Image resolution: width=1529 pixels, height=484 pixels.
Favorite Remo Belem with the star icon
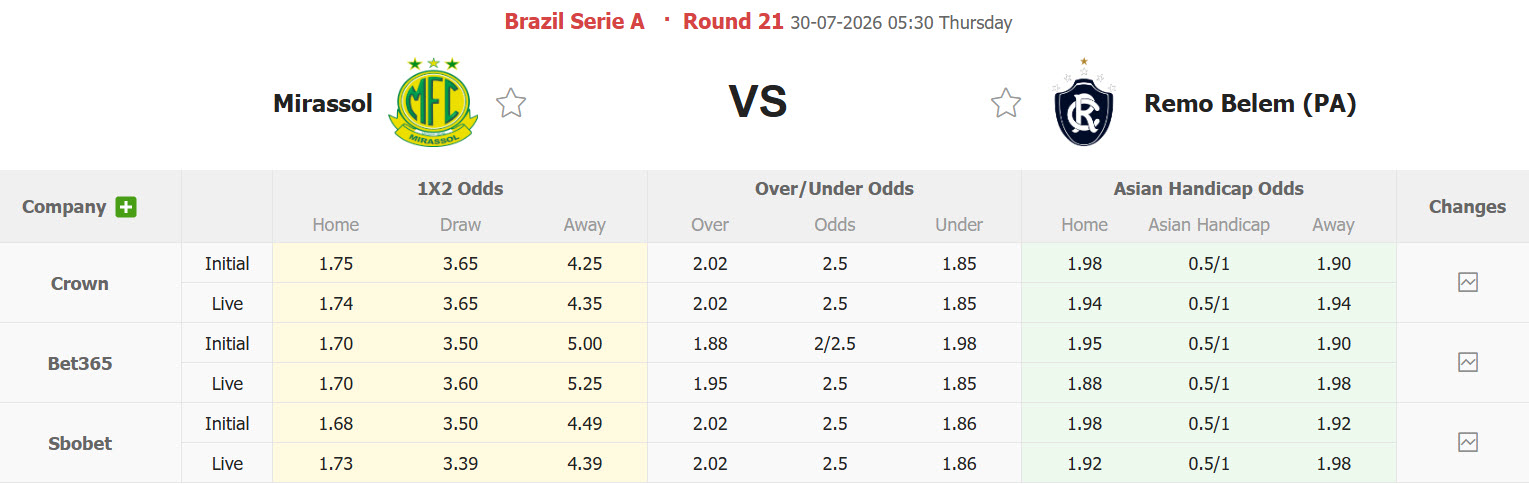[1006, 103]
